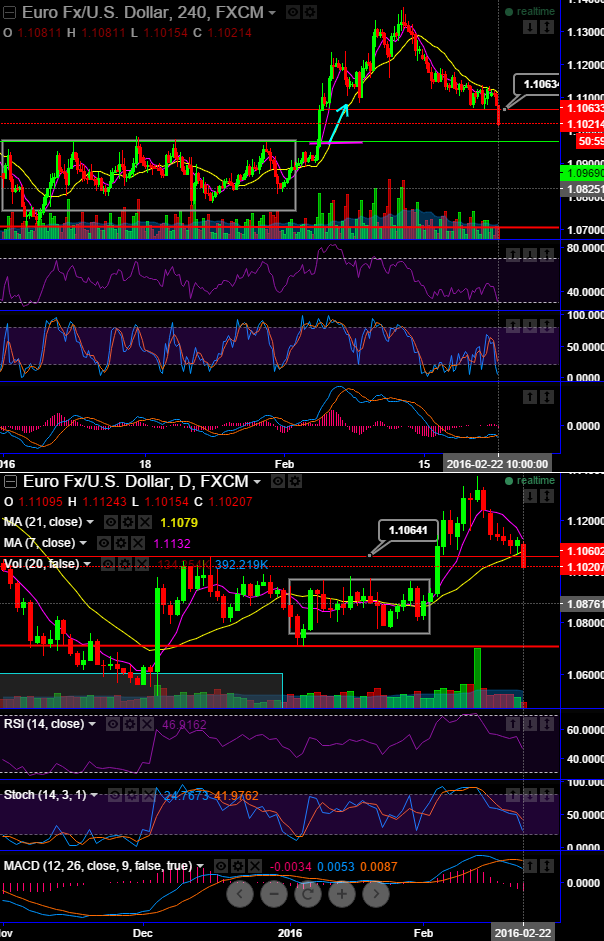Move daily Stoch (14, 3, 1) pane up
Image resolution: width=604 pixels, height=941 pixels.
click(513, 795)
